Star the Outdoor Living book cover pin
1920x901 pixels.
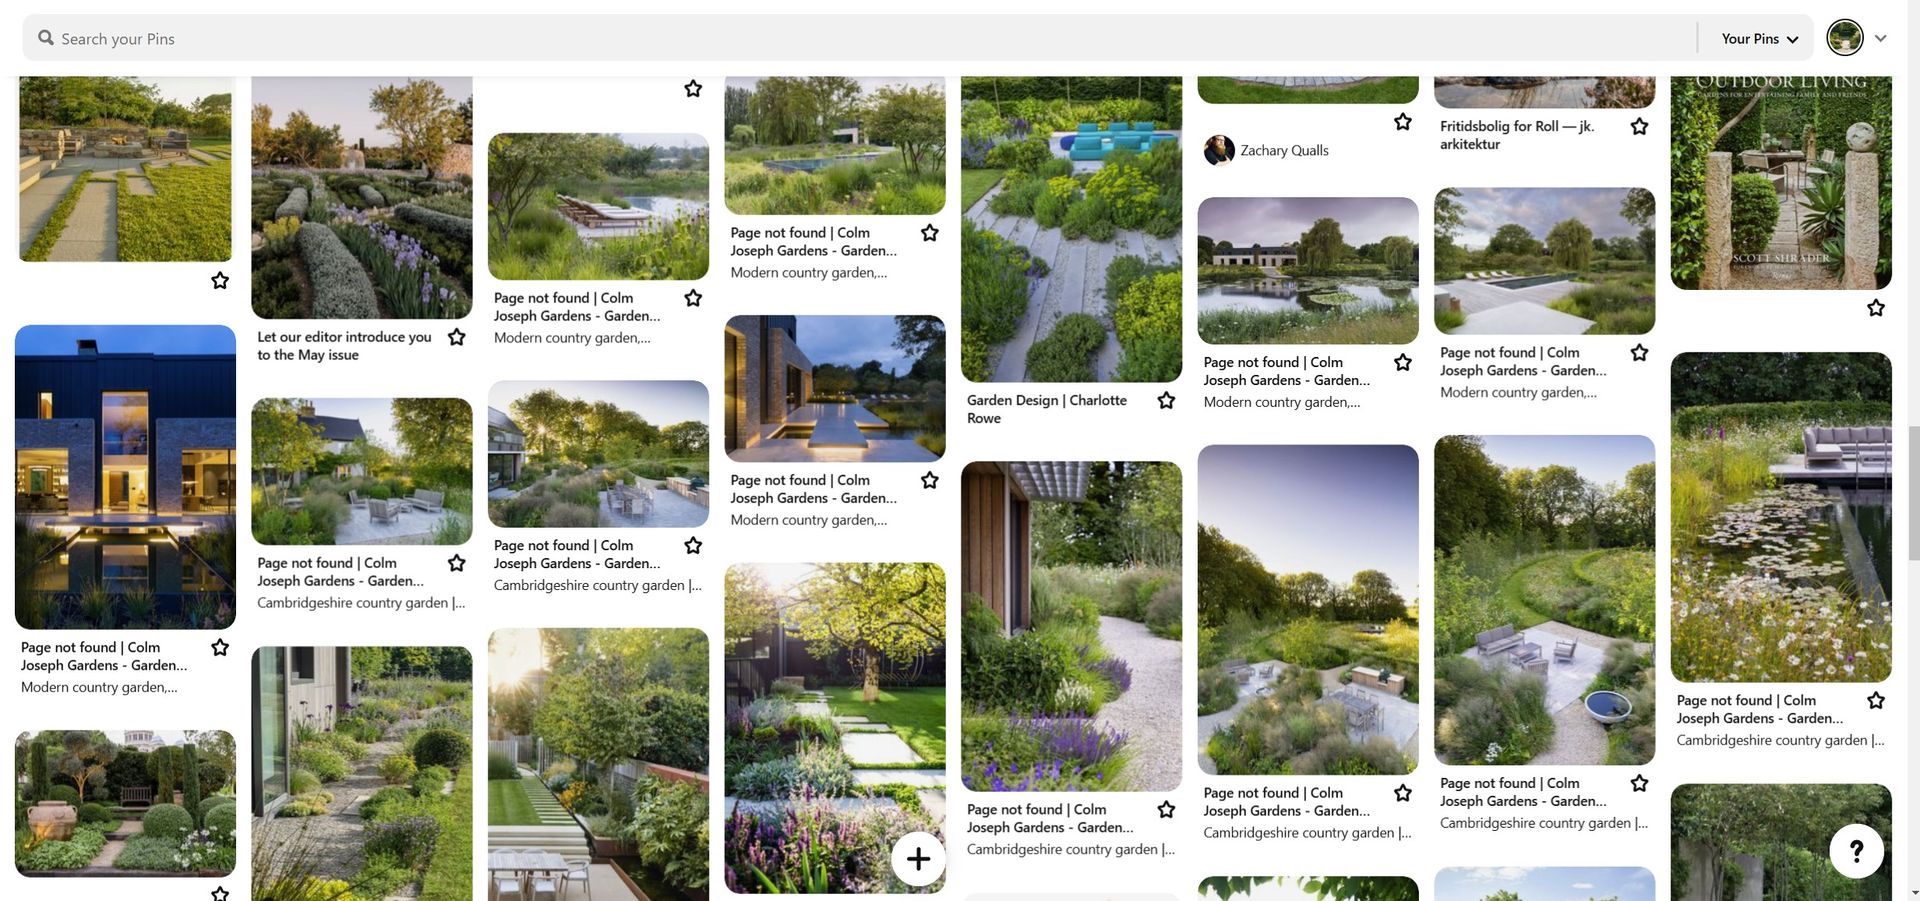(1876, 308)
